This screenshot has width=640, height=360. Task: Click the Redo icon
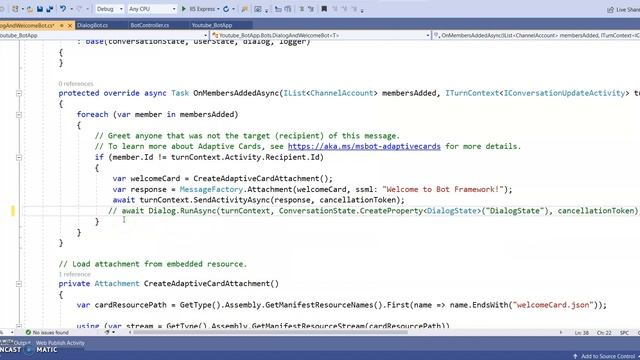(79, 9)
